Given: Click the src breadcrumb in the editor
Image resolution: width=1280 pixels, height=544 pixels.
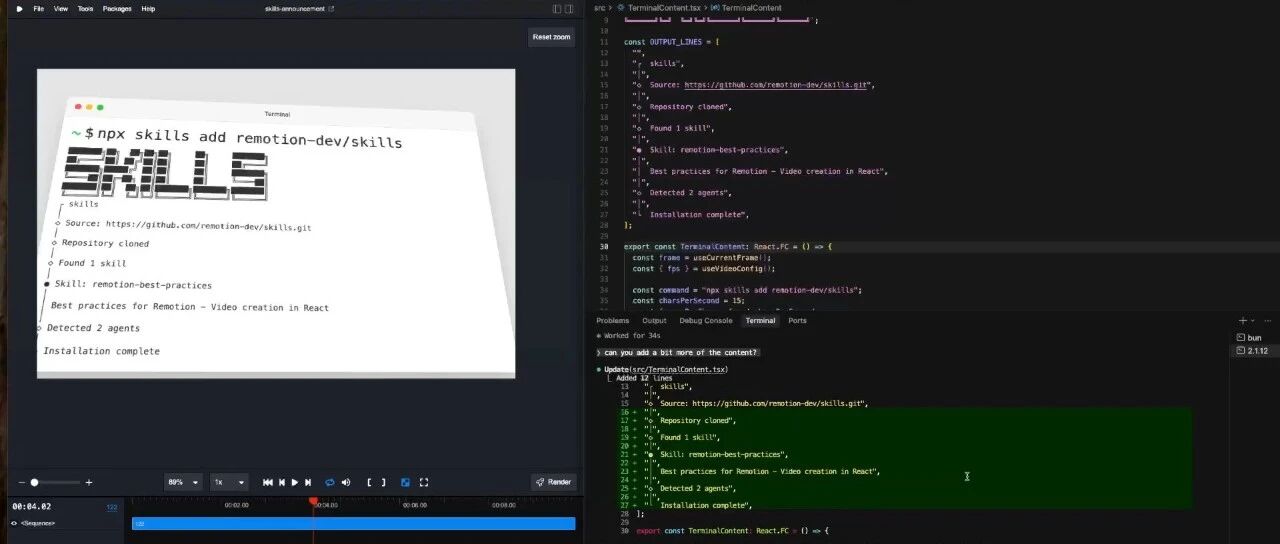Looking at the screenshot, I should 600,8.
